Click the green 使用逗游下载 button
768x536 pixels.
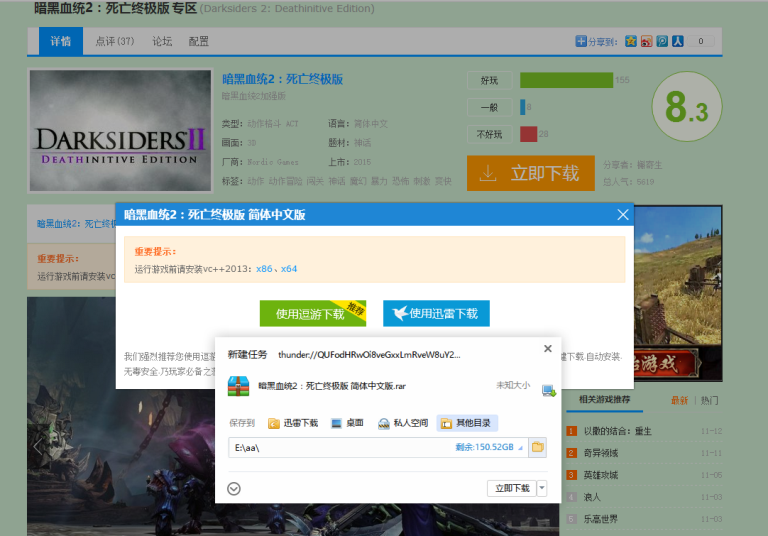click(x=313, y=314)
